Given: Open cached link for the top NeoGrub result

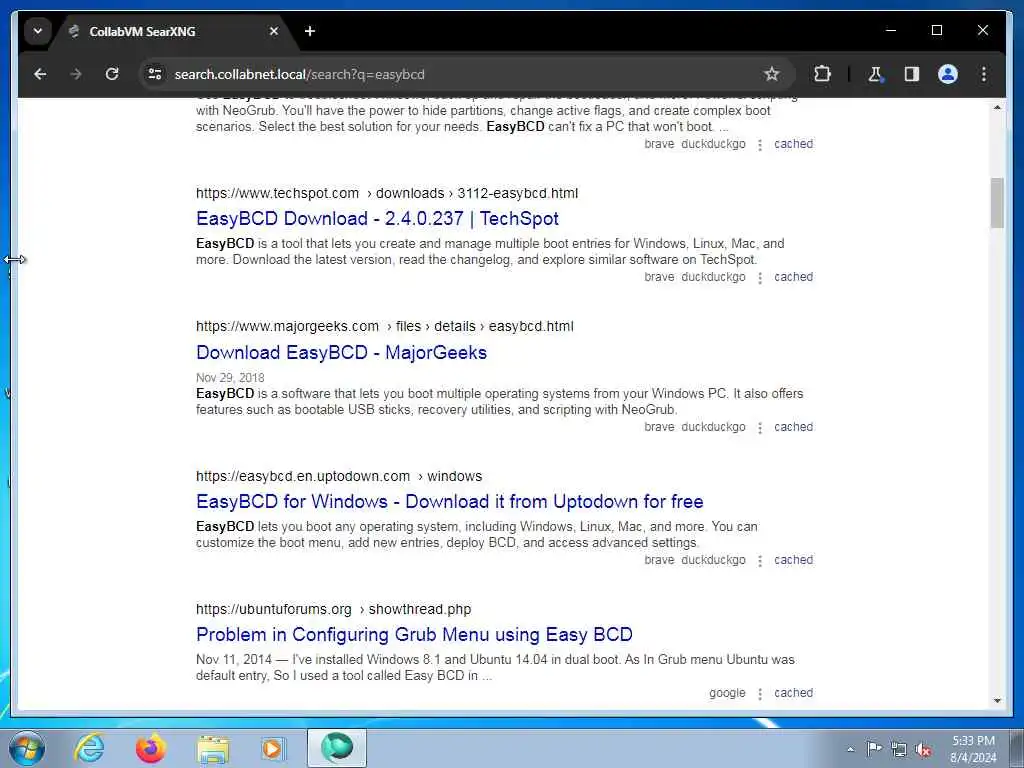Looking at the screenshot, I should pyautogui.click(x=793, y=144).
